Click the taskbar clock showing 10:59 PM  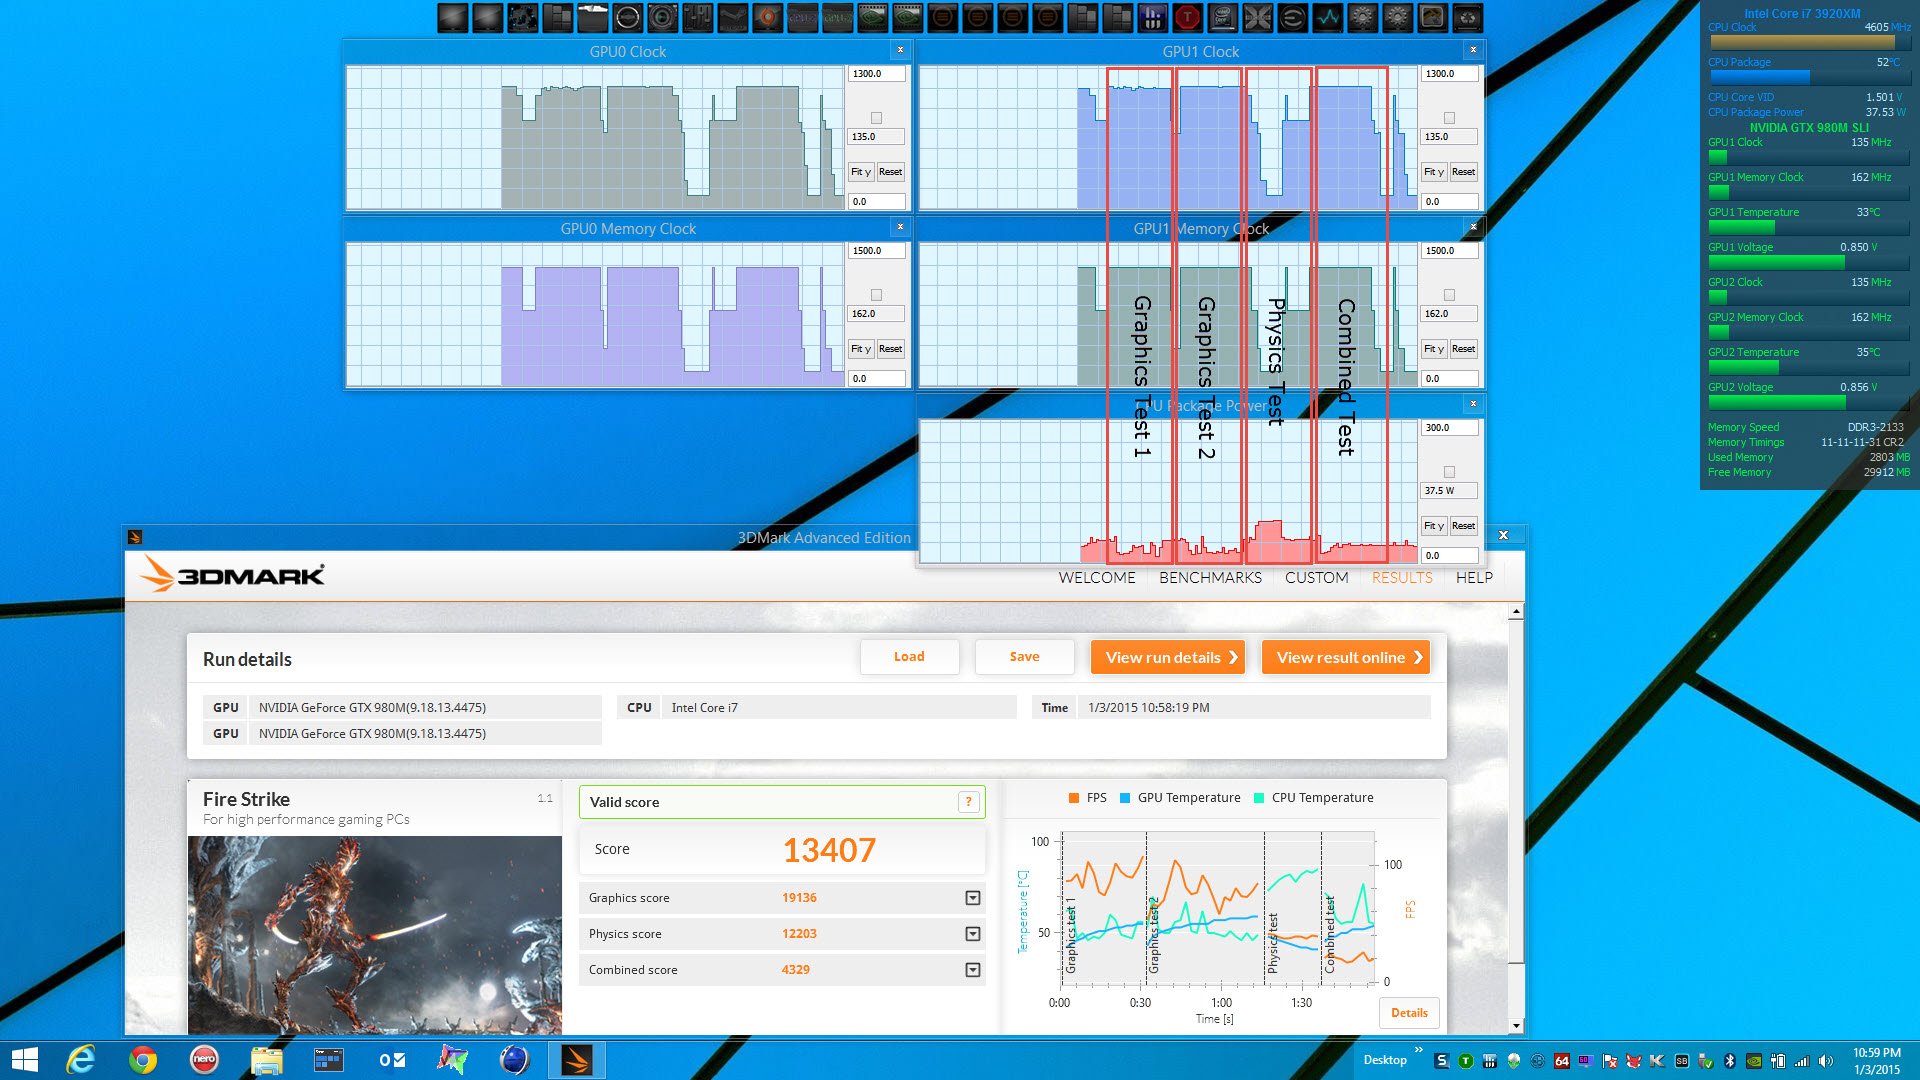(1877, 1061)
